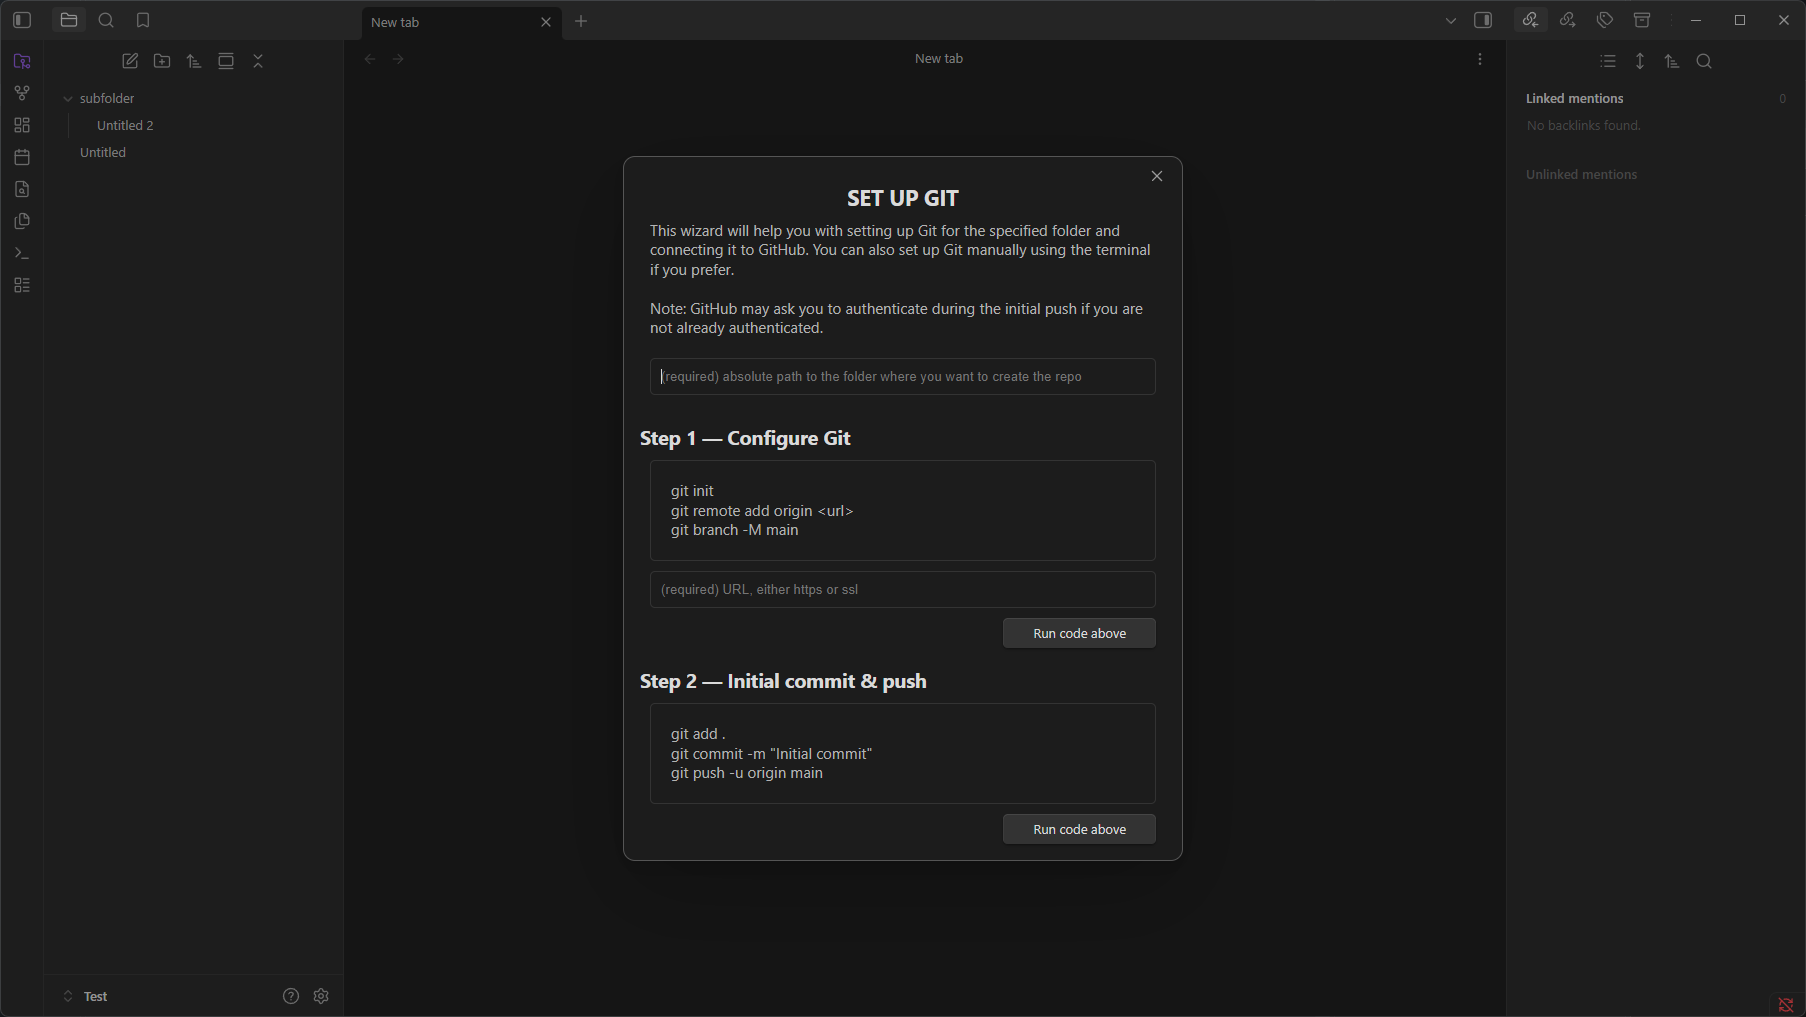Click the Step 1 git init code block

coord(903,510)
